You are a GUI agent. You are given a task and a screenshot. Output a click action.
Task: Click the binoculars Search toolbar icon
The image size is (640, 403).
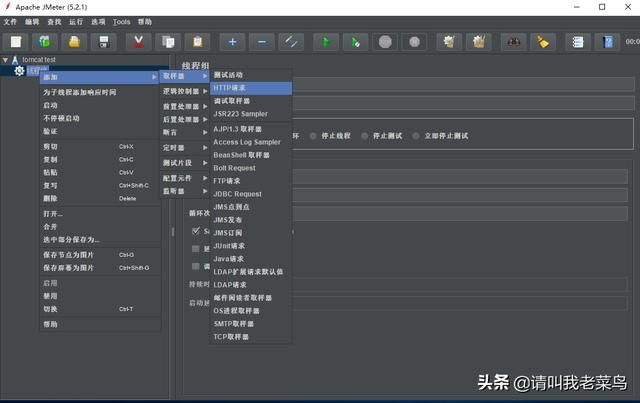[513, 42]
